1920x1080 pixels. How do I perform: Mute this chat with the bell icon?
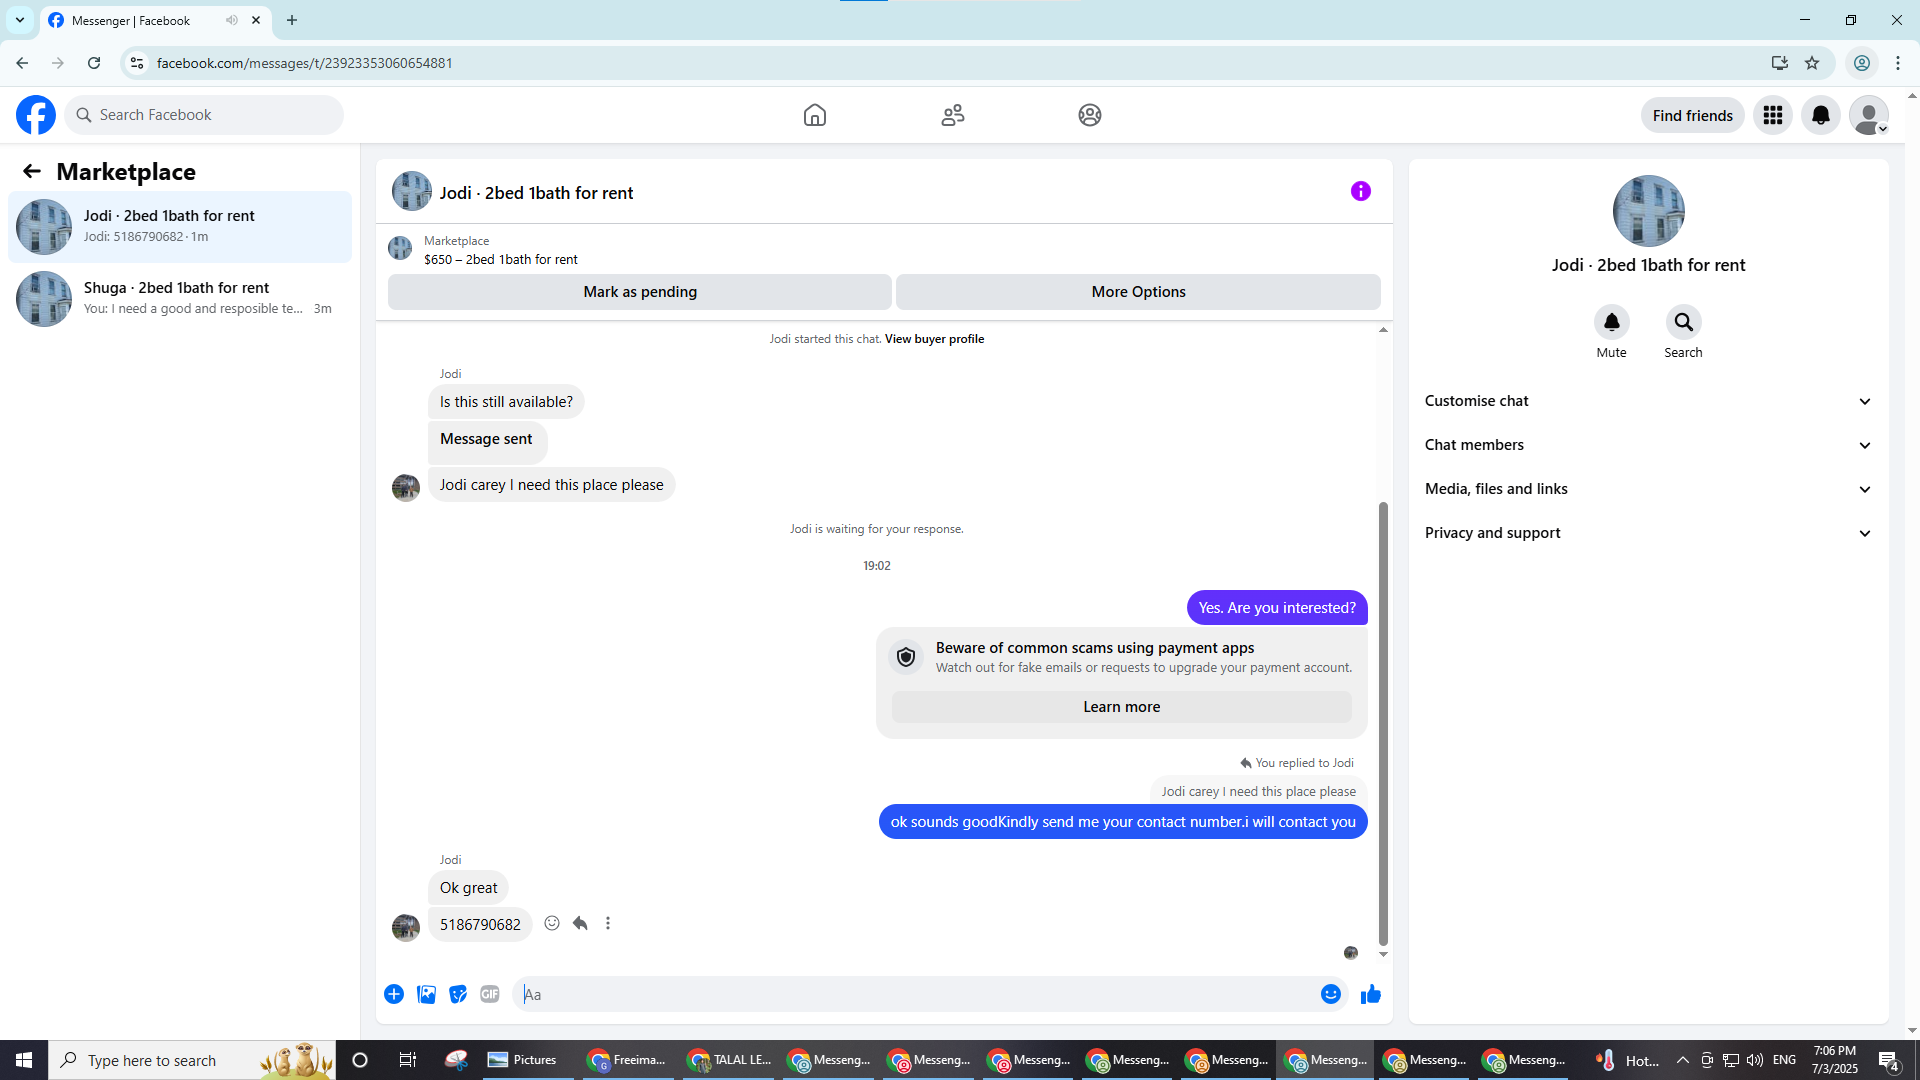pyautogui.click(x=1611, y=322)
